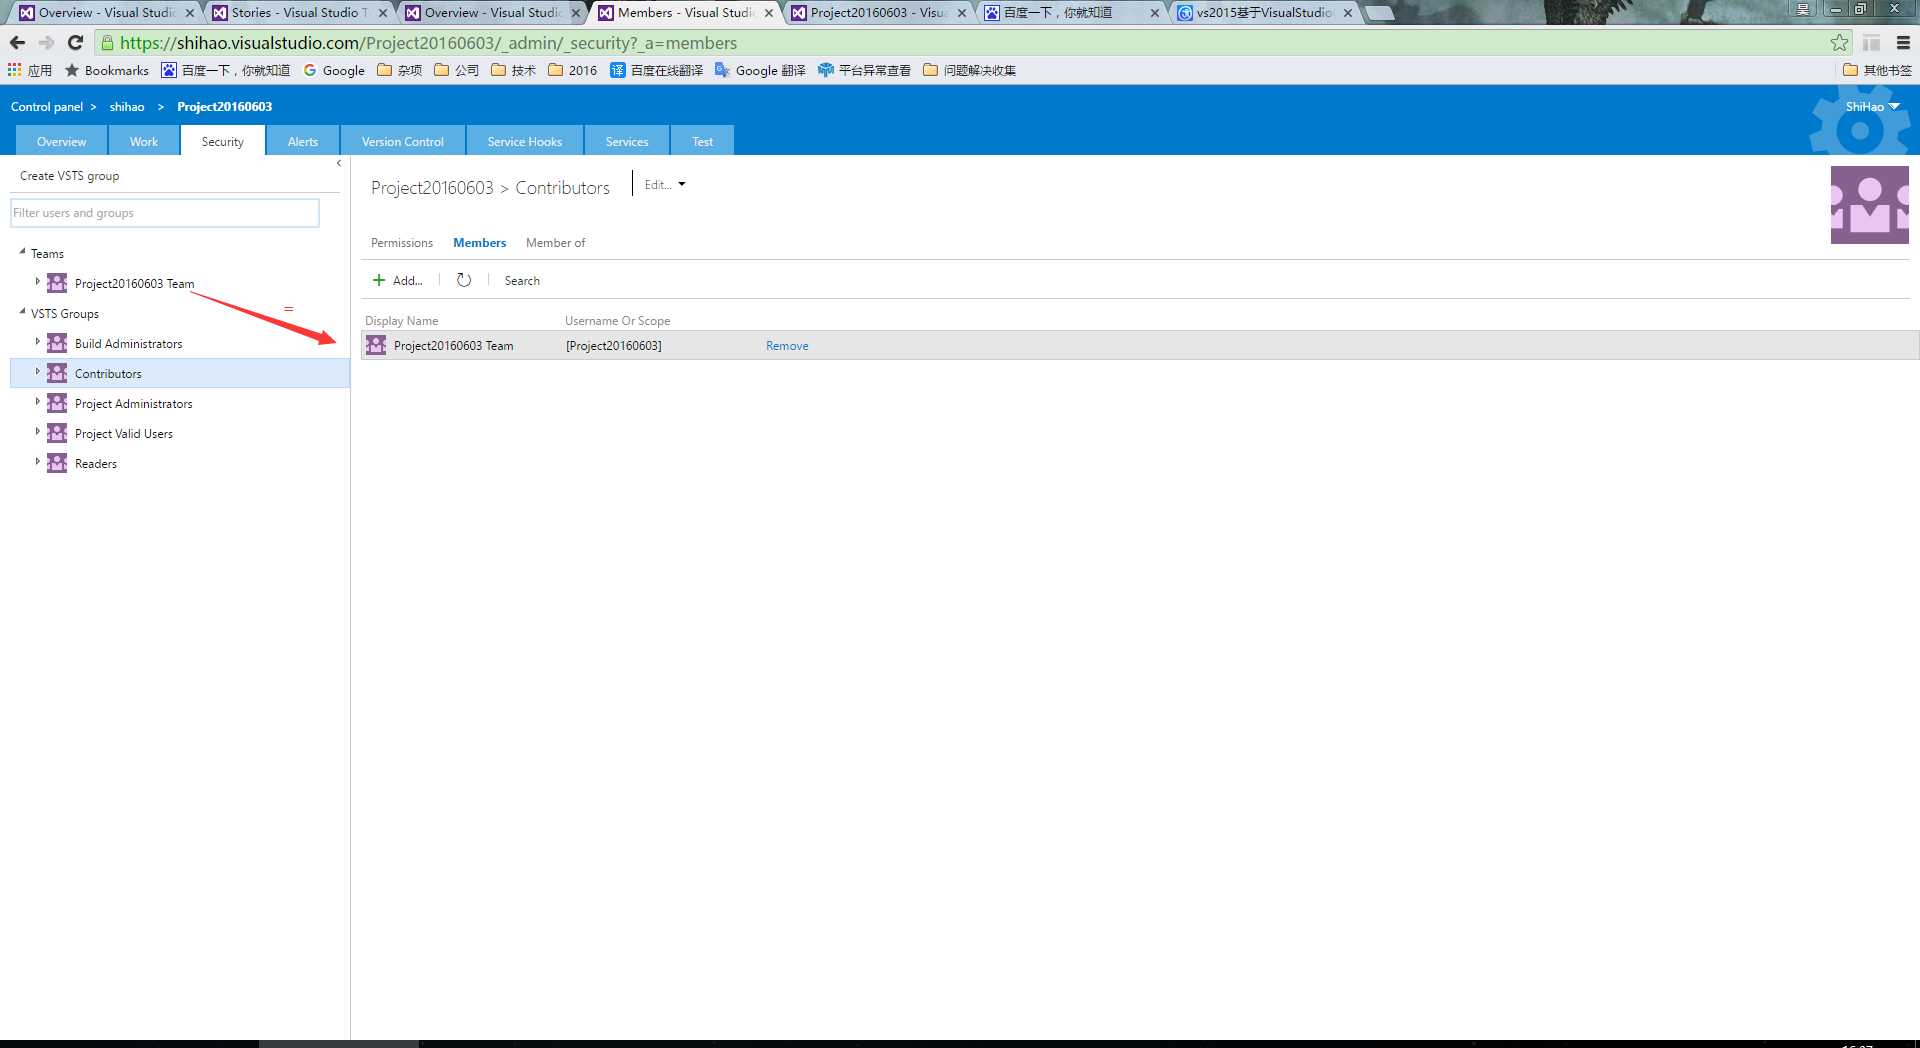Open the ShiHao user menu
1920x1048 pixels.
coord(1872,106)
